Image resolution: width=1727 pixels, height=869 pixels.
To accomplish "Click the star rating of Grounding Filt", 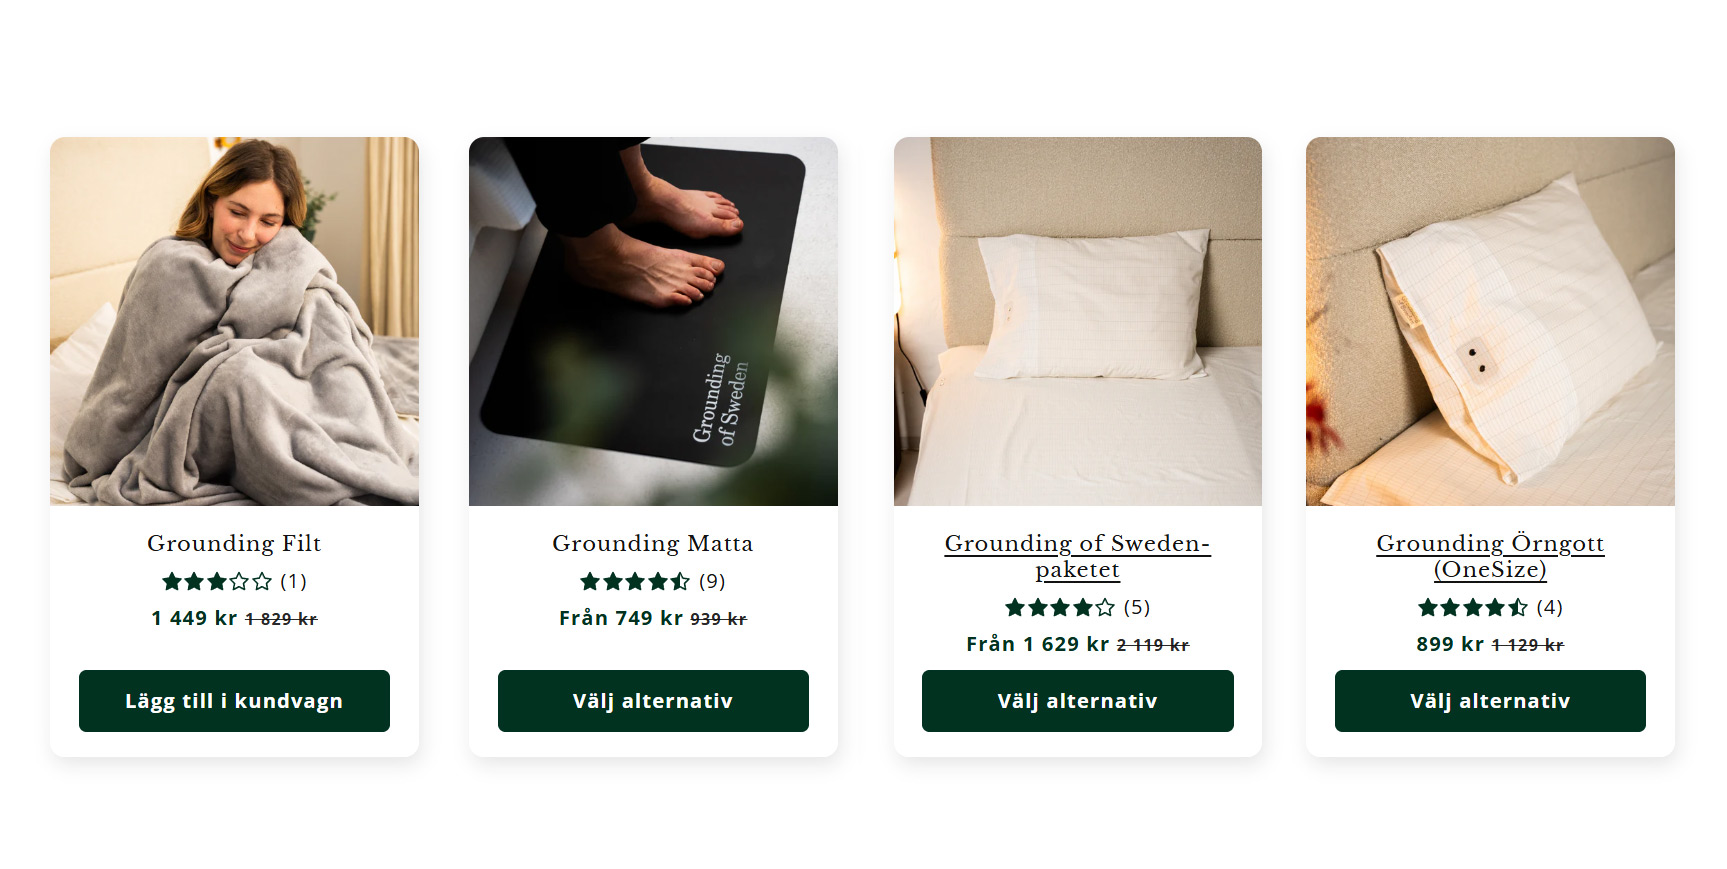I will click(217, 581).
